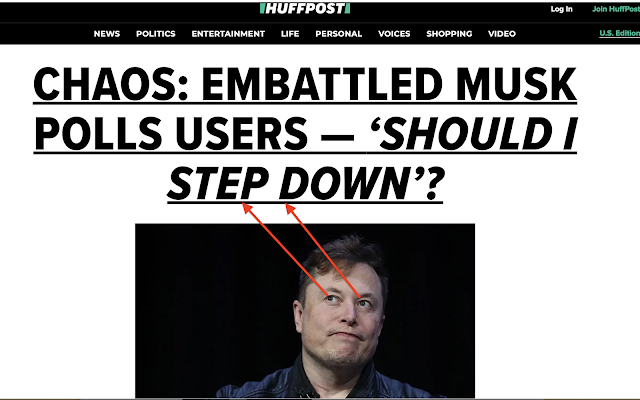Viewport: 640px width, 400px height.
Task: Click the left red arrowhead under the headline
Action: (247, 208)
